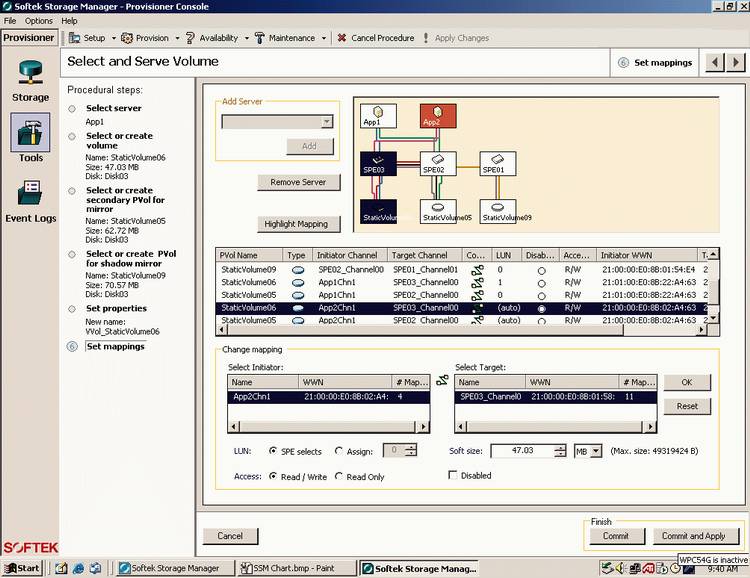
Task: Select the Tools sidebar icon
Action: pos(30,132)
